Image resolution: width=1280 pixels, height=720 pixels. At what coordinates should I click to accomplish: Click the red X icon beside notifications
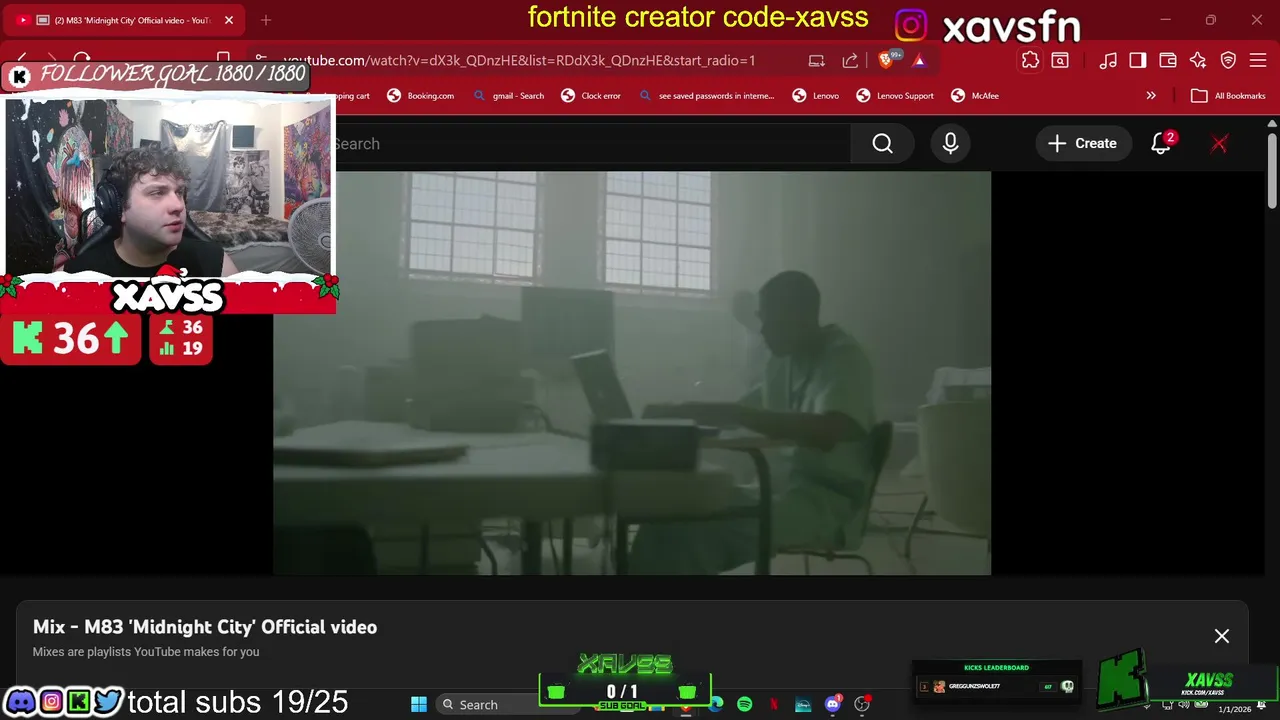1219,144
